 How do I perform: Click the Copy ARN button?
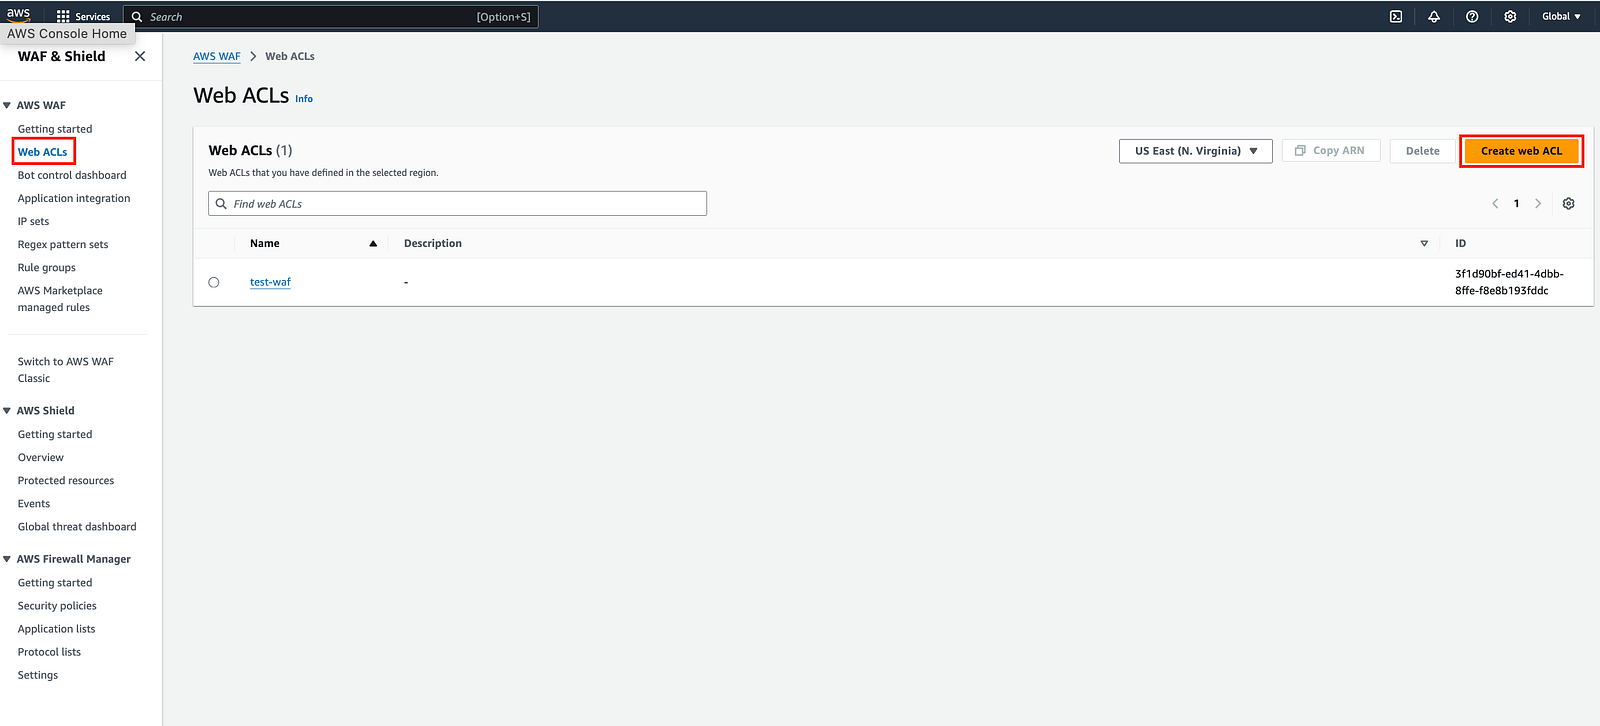[x=1331, y=151]
